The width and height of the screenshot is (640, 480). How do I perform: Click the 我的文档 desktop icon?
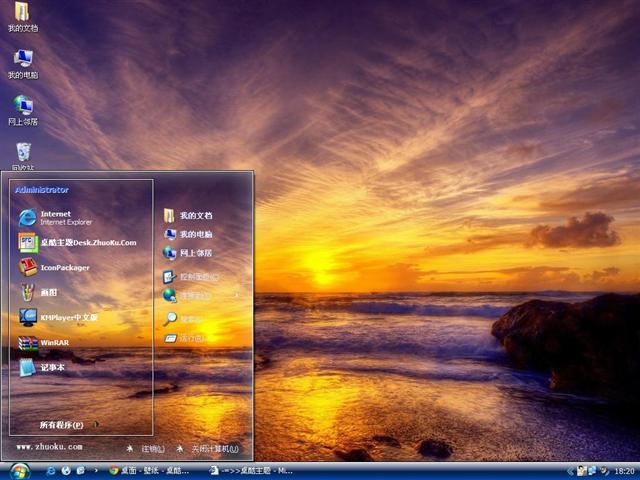tap(22, 14)
